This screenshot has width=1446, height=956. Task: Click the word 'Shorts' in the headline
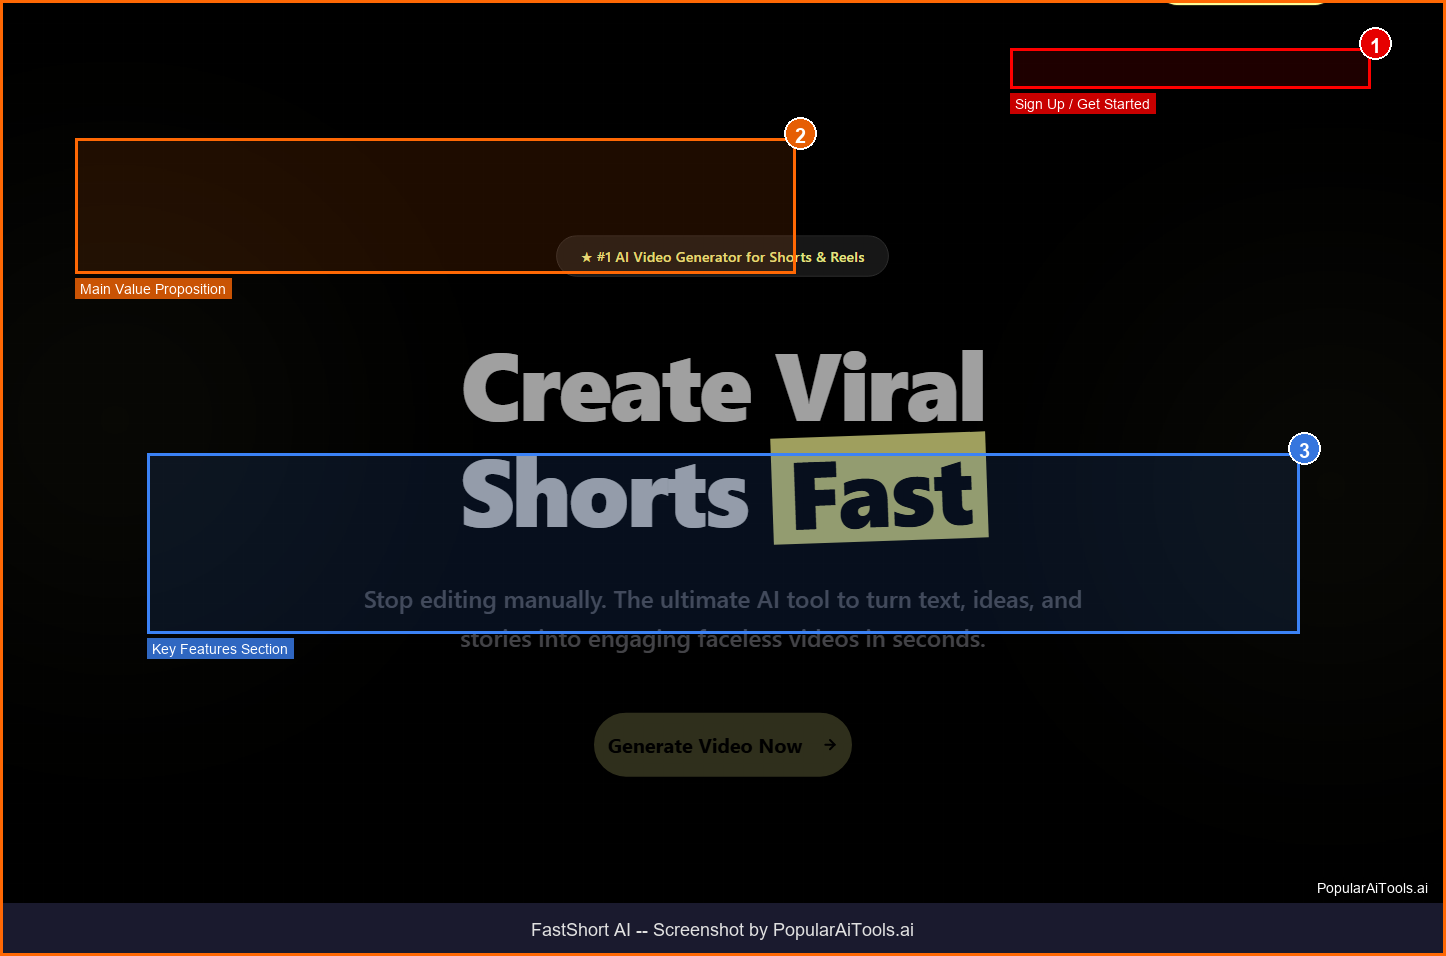click(x=605, y=495)
